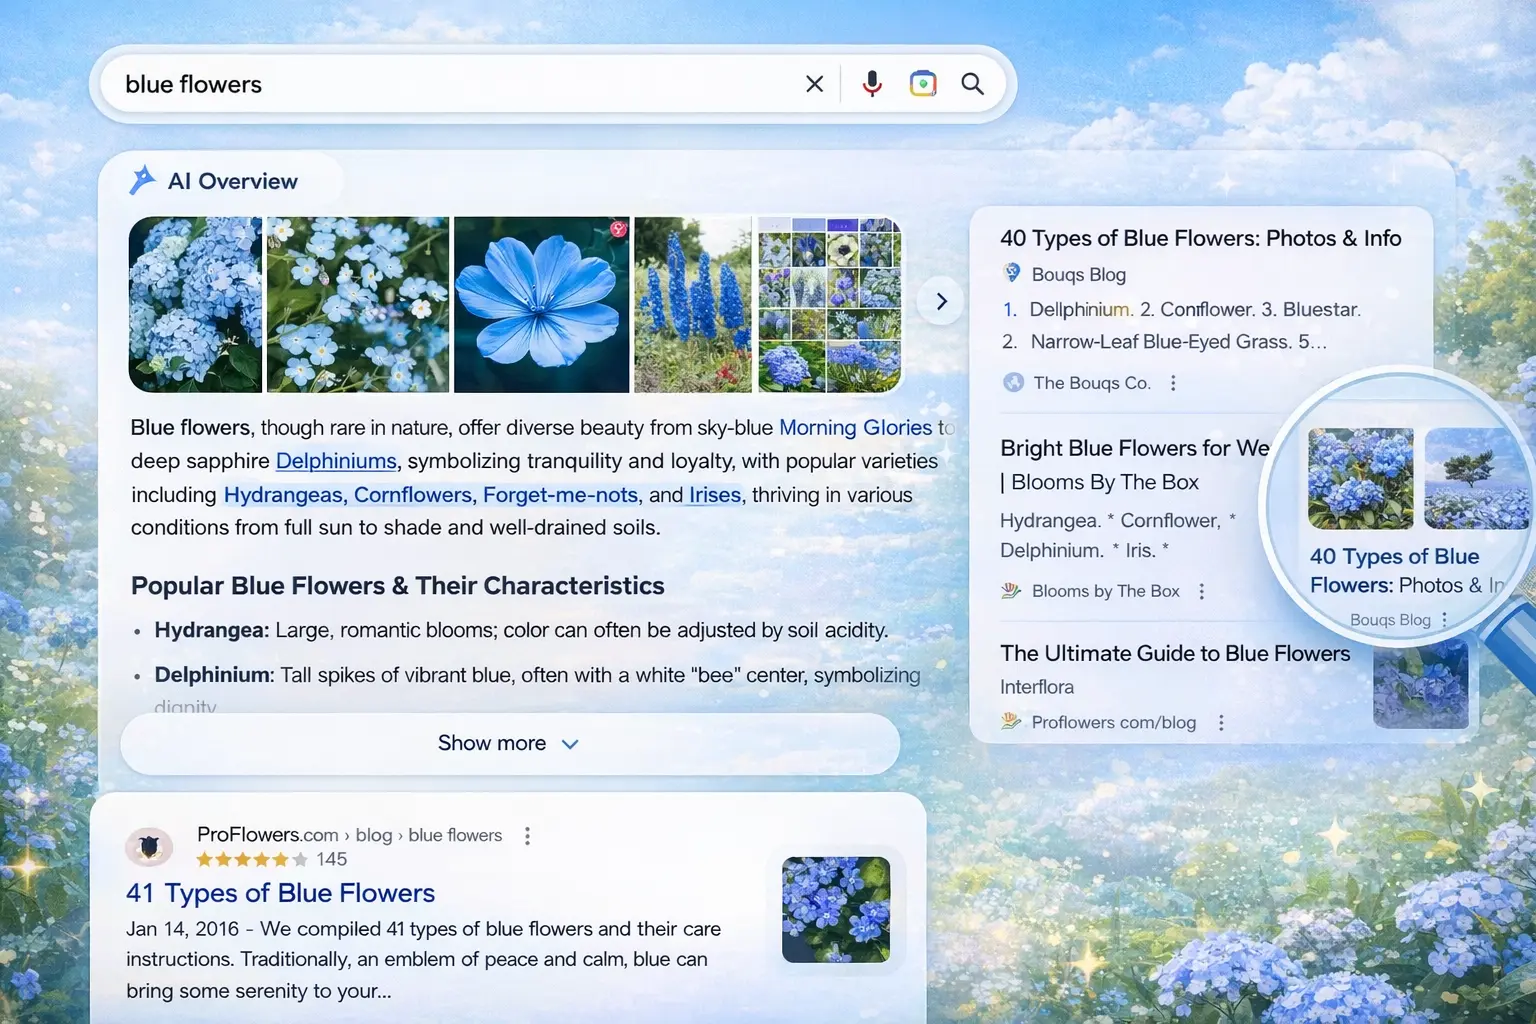Image resolution: width=1536 pixels, height=1024 pixels.
Task: Open Google Lens image search
Action: tap(922, 83)
